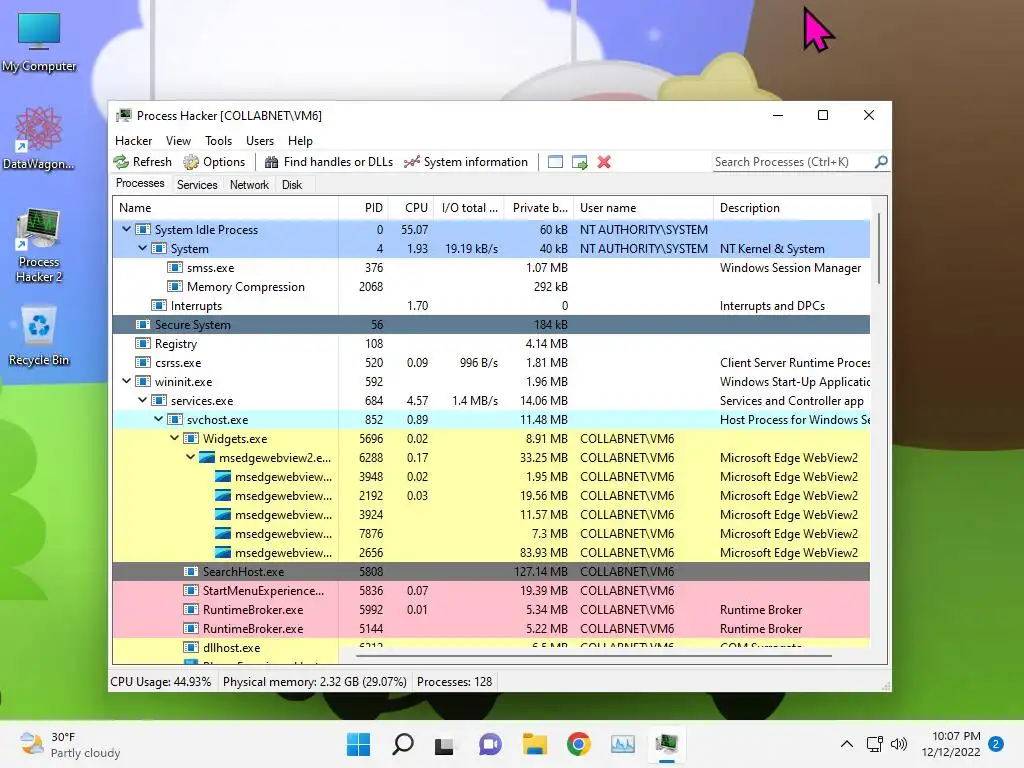
Task: Click the Widgets.exe process icon
Action: point(191,438)
